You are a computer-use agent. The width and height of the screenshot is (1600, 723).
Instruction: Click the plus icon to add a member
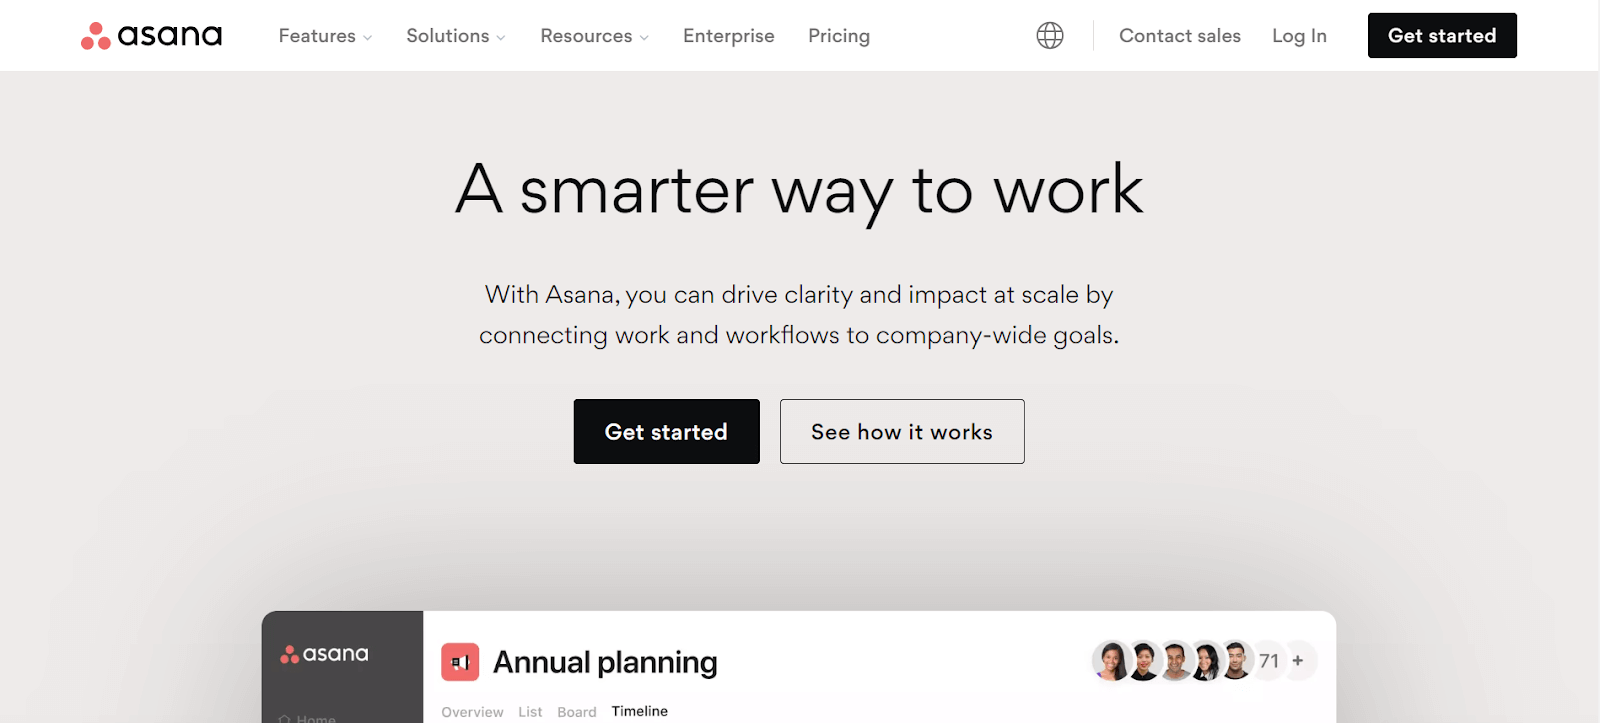click(1297, 660)
